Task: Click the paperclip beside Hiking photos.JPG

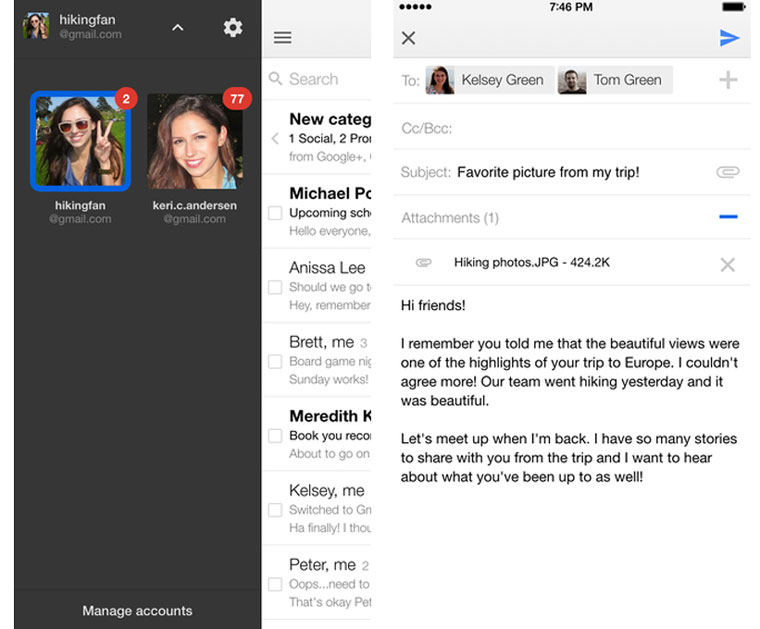Action: tap(424, 263)
